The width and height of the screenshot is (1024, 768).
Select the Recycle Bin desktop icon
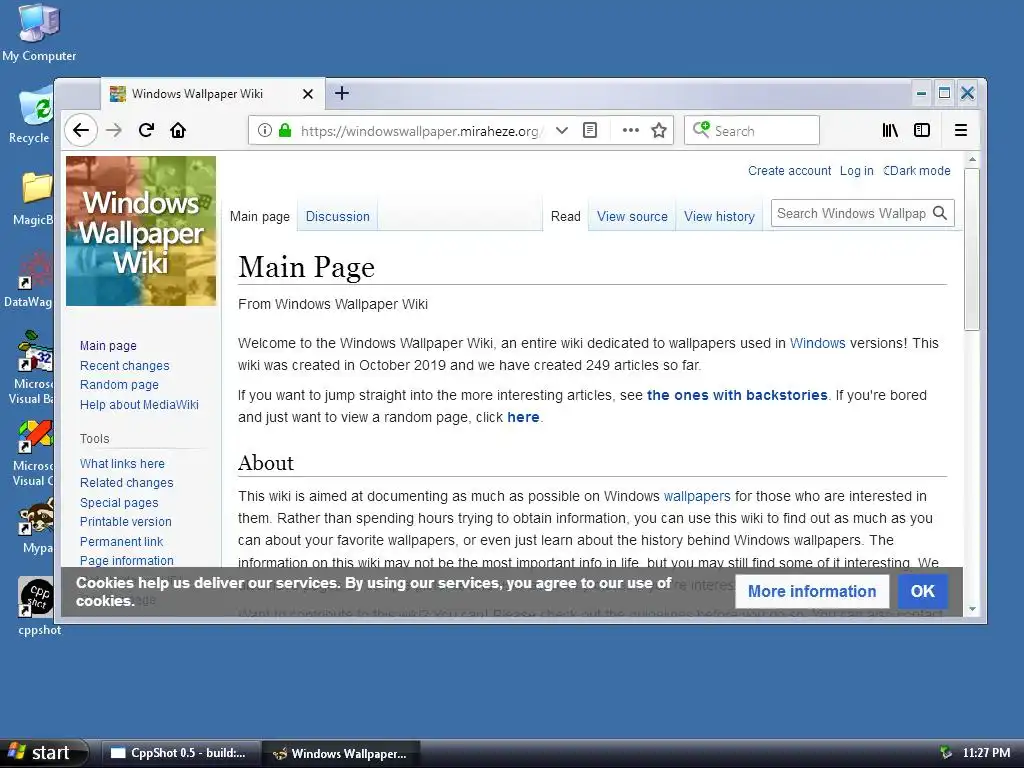point(32,115)
